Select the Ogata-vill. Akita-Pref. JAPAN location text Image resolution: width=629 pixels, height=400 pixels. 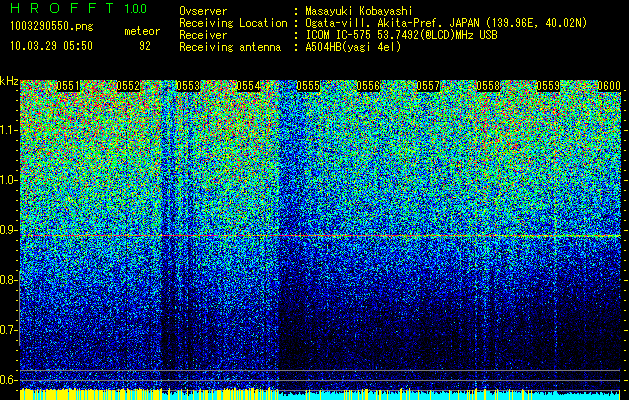coord(446,23)
